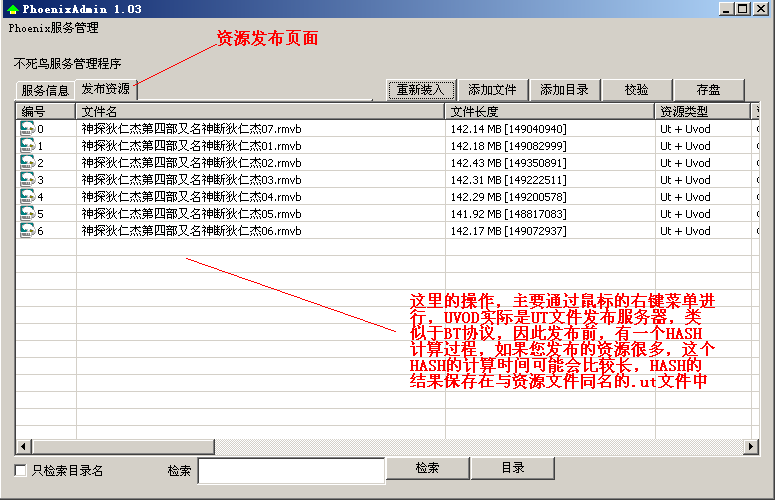This screenshot has height=501, width=775.
Task: Click the resource icon for row 6
Action: pyautogui.click(x=27, y=231)
